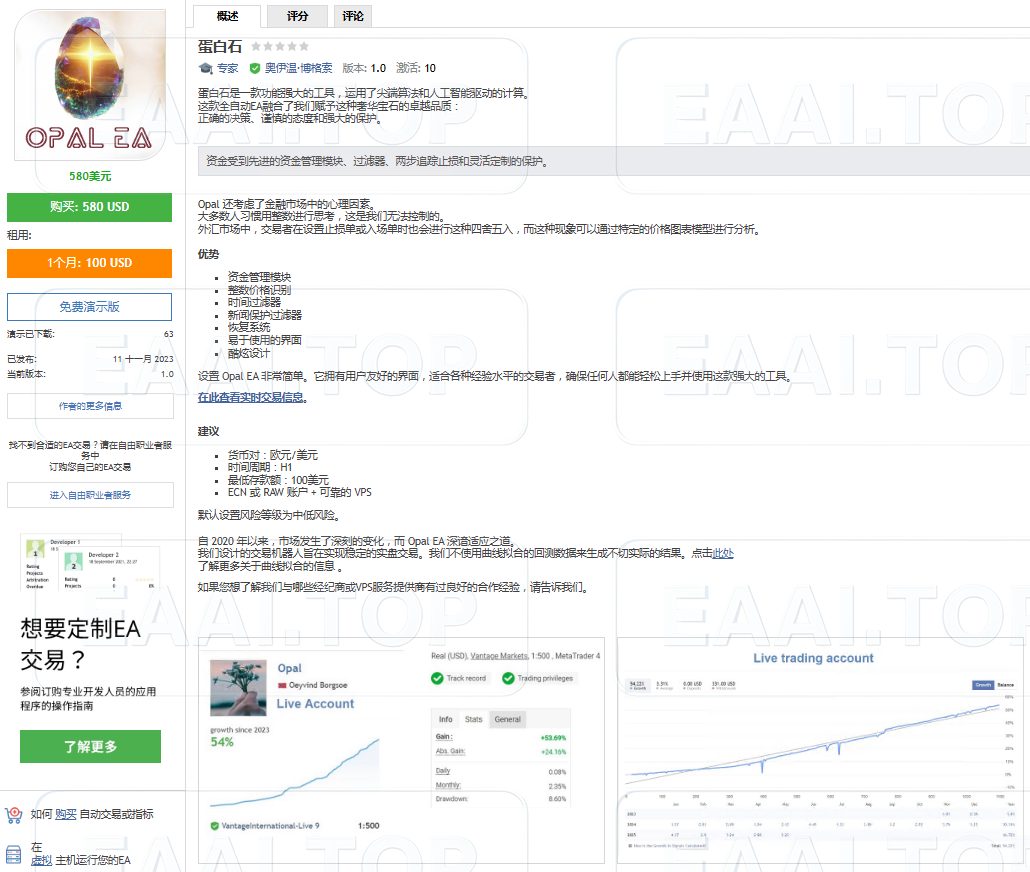This screenshot has width=1030, height=872.
Task: Click the graduation cap expert badge icon
Action: coord(205,68)
